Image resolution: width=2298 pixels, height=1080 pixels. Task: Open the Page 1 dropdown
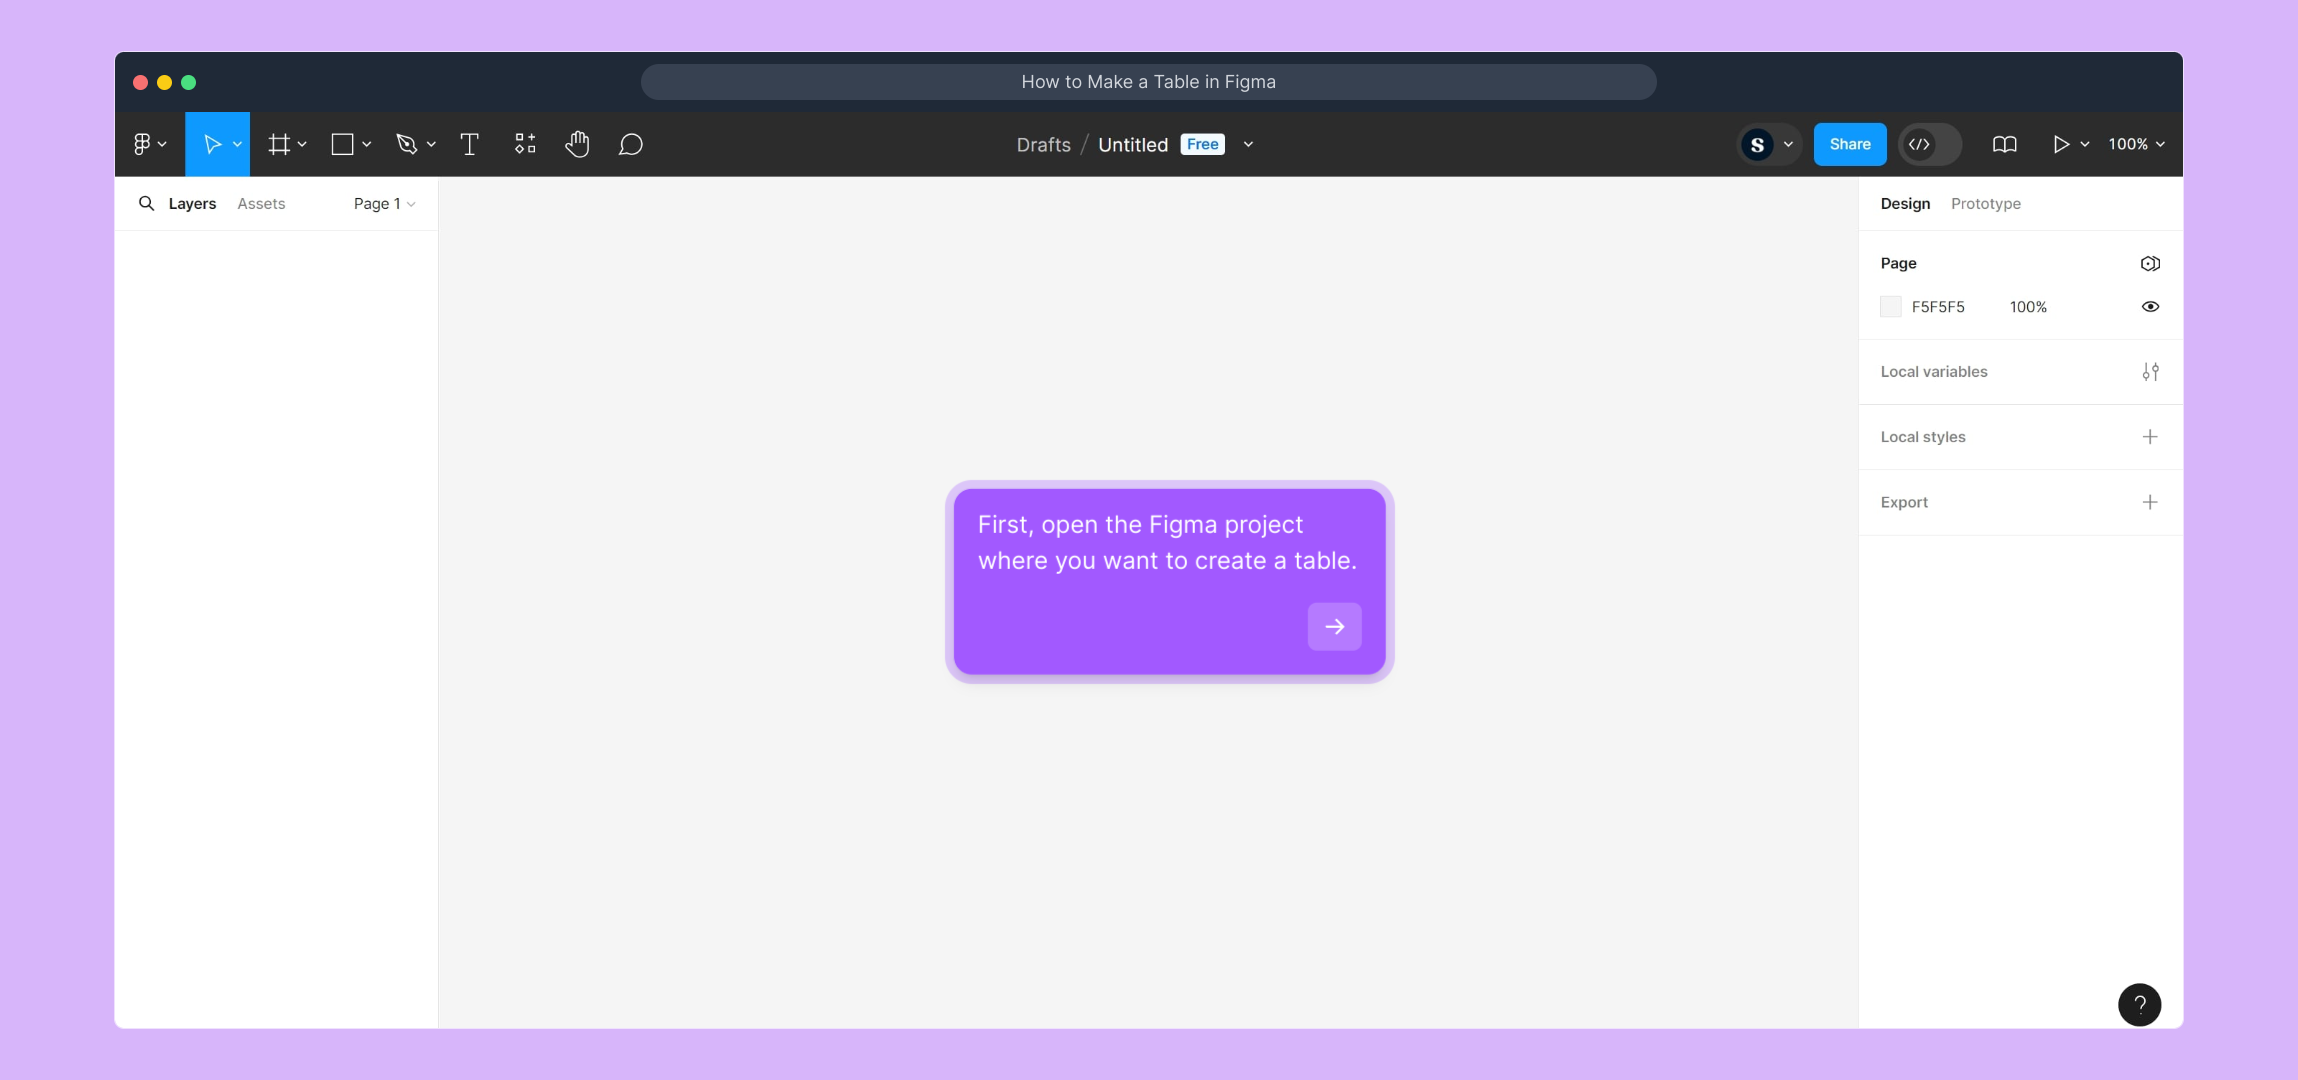(384, 203)
